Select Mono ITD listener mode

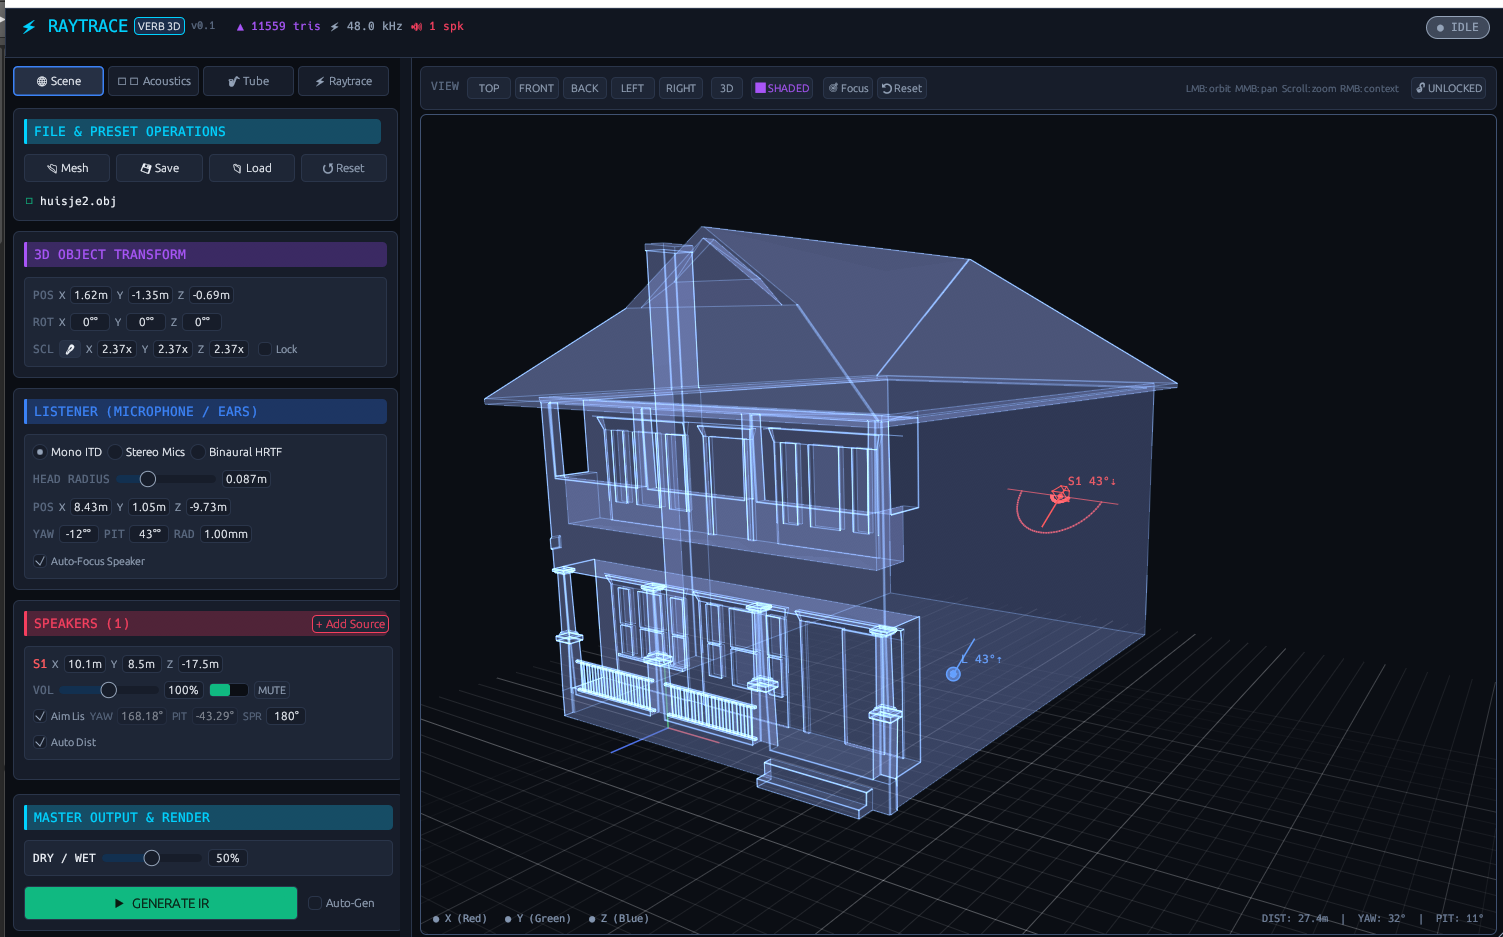point(40,452)
